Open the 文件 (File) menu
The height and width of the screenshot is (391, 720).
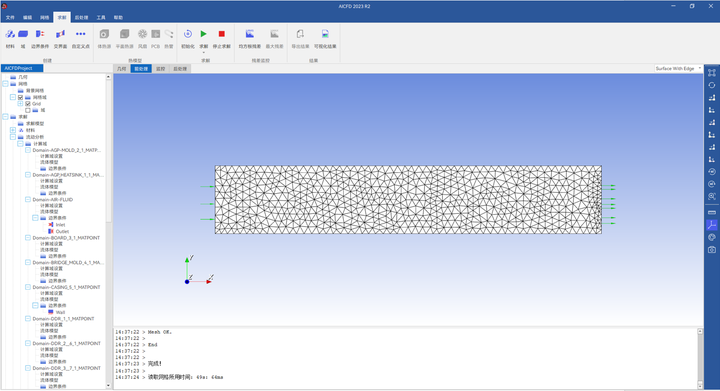pyautogui.click(x=10, y=17)
